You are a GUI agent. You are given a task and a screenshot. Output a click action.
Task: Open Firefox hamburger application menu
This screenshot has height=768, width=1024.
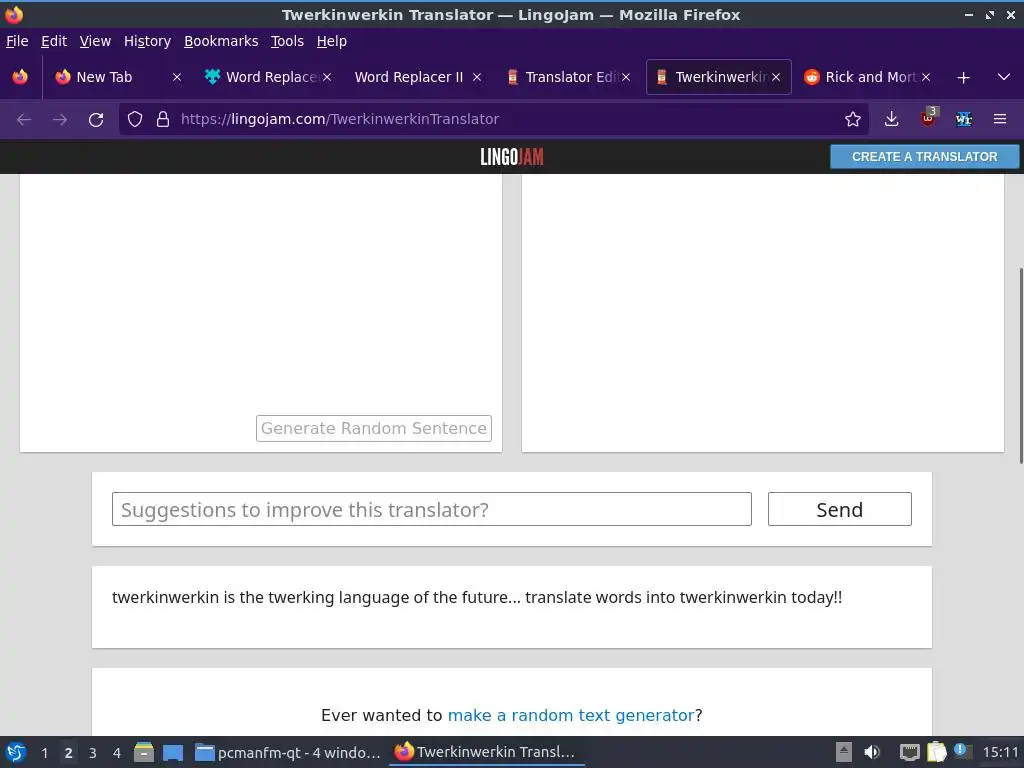pyautogui.click(x=1000, y=120)
